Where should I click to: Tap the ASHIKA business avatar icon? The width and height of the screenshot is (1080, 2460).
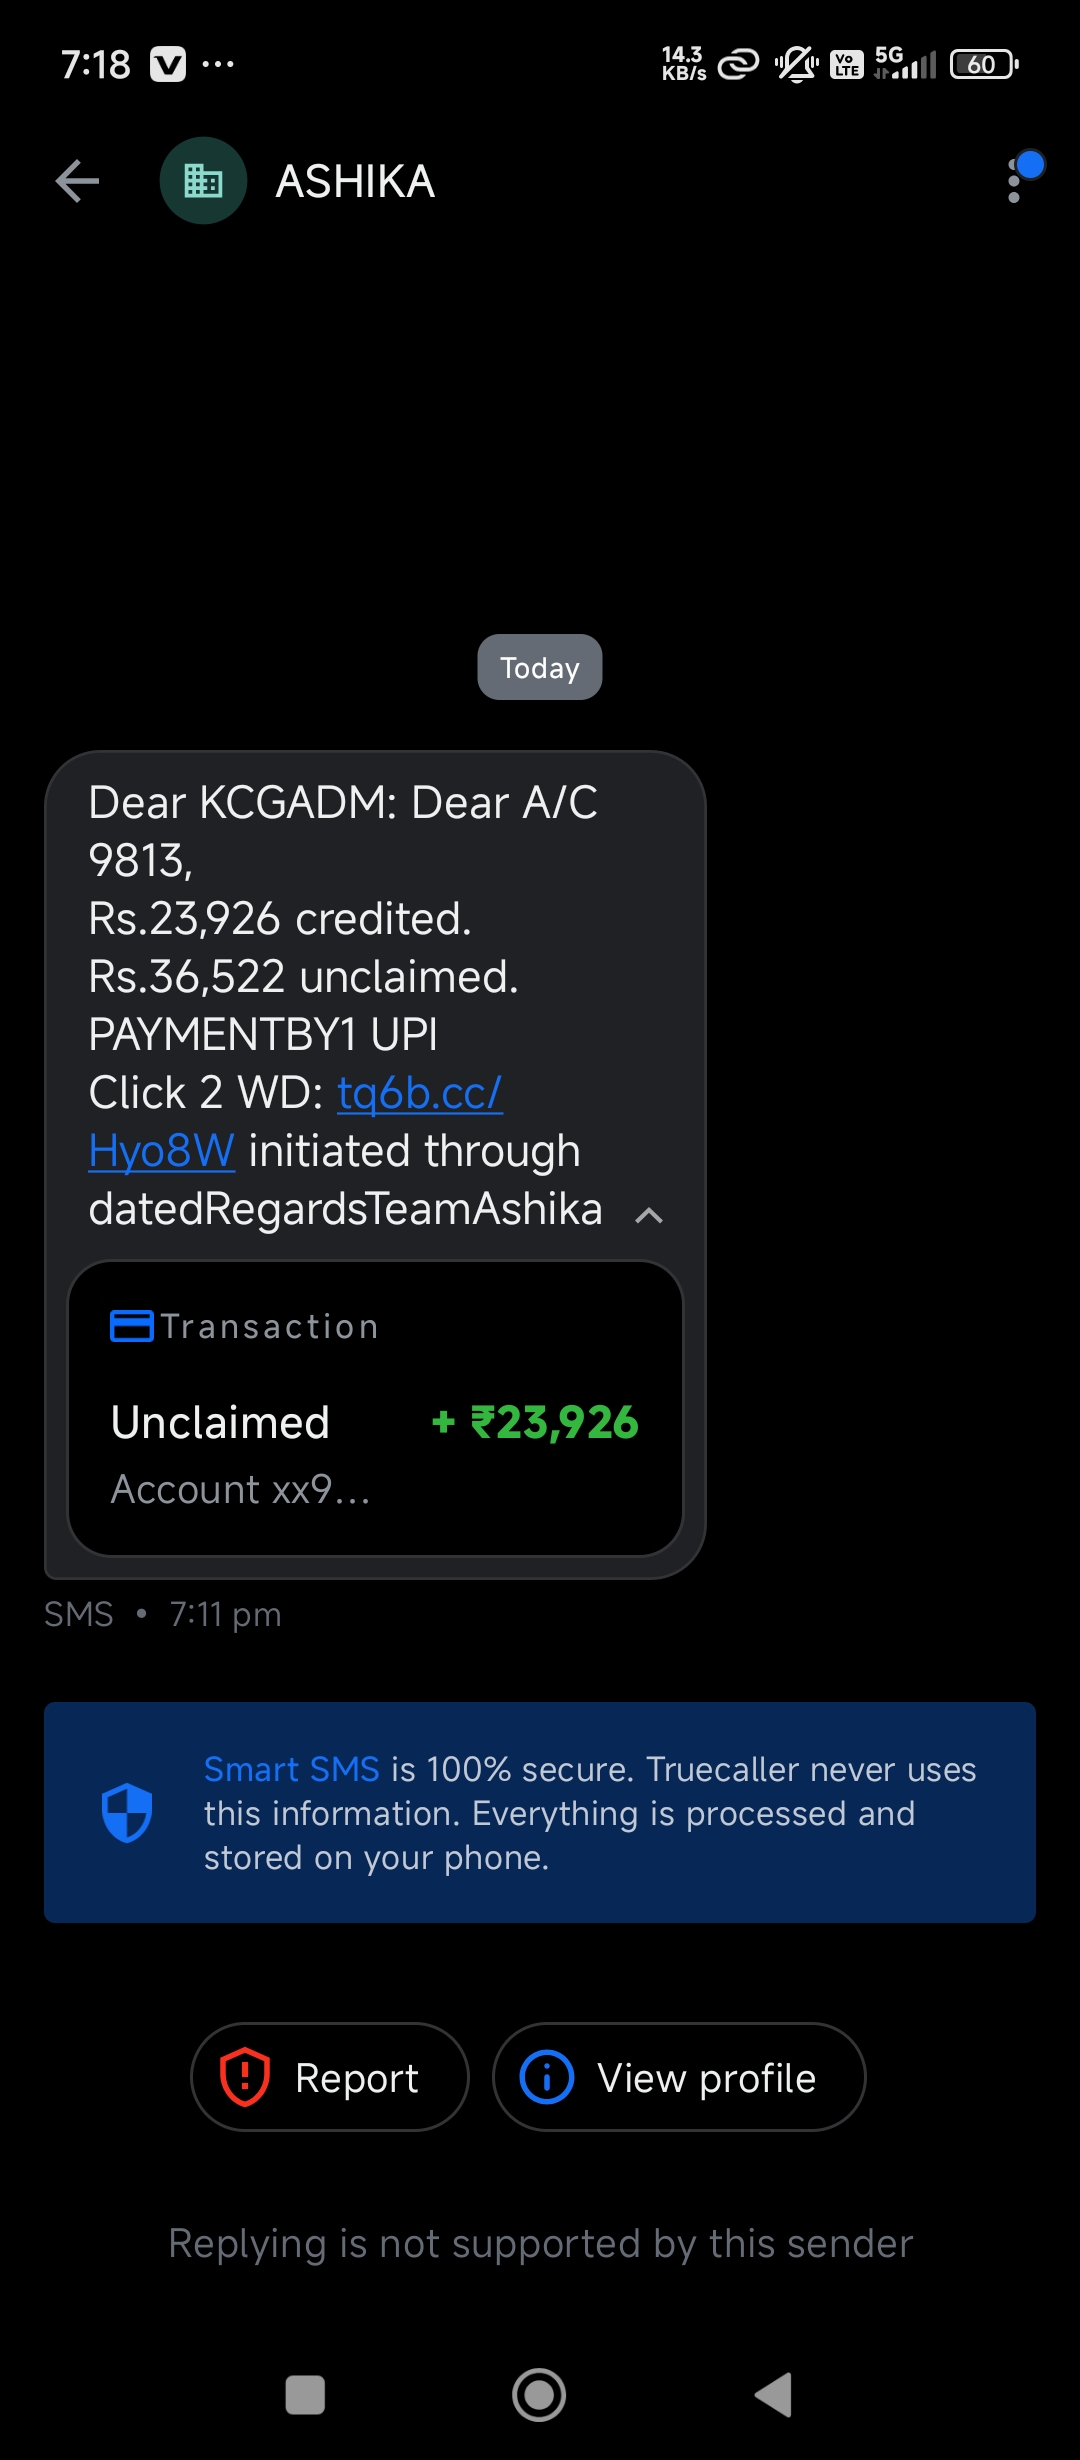pyautogui.click(x=203, y=181)
